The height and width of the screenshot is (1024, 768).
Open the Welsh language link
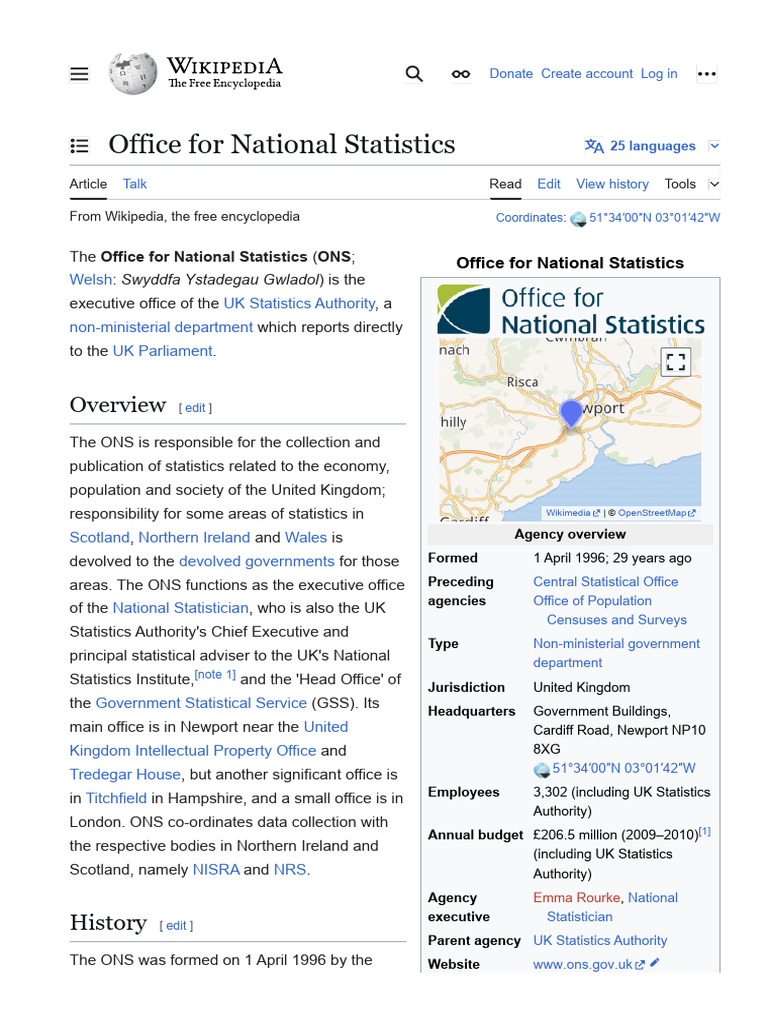point(91,280)
